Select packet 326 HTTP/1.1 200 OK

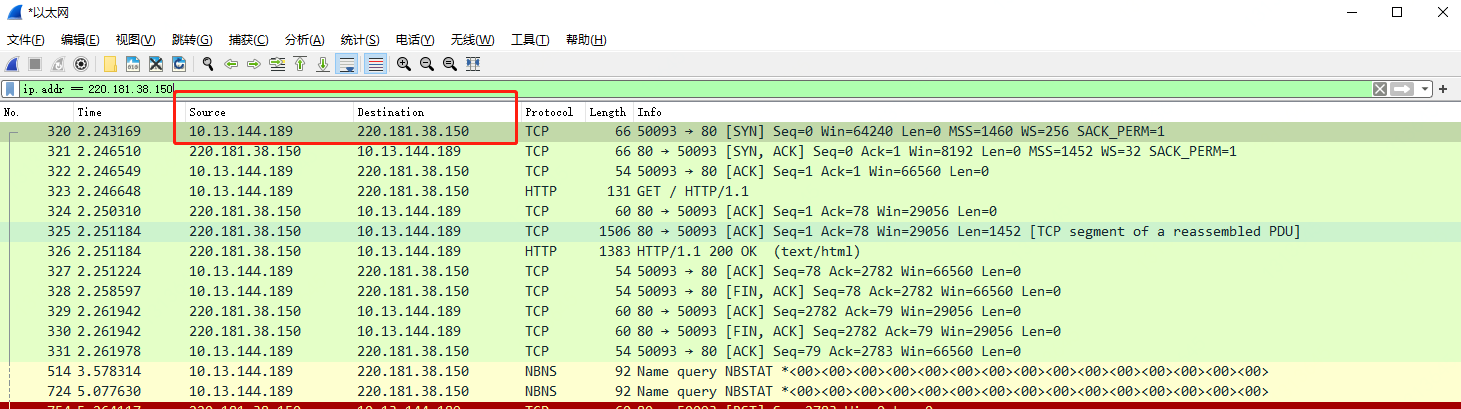730,251
